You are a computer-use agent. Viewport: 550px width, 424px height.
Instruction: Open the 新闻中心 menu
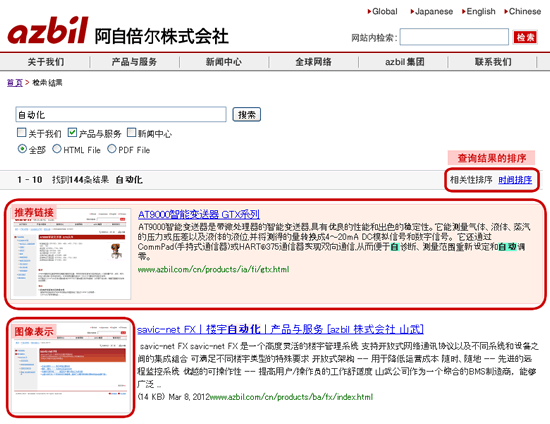pyautogui.click(x=224, y=62)
